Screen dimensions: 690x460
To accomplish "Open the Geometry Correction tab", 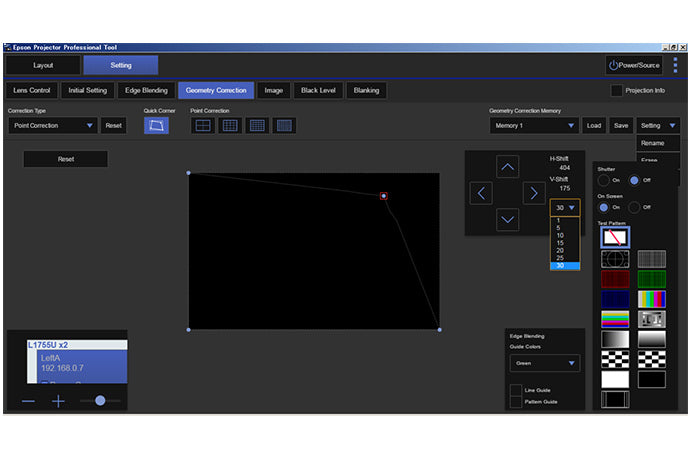I will (x=216, y=90).
